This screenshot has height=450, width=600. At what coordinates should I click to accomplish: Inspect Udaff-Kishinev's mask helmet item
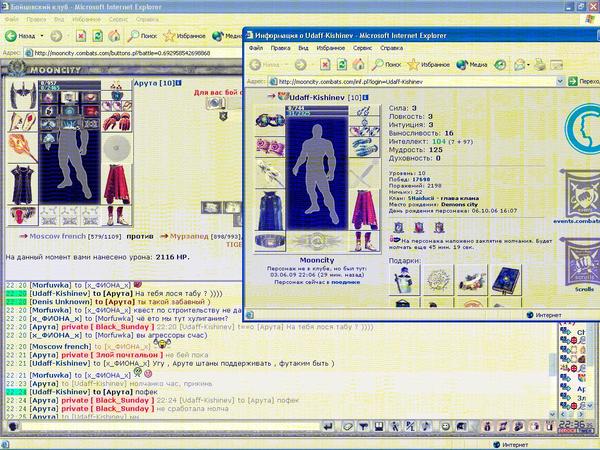(x=270, y=121)
